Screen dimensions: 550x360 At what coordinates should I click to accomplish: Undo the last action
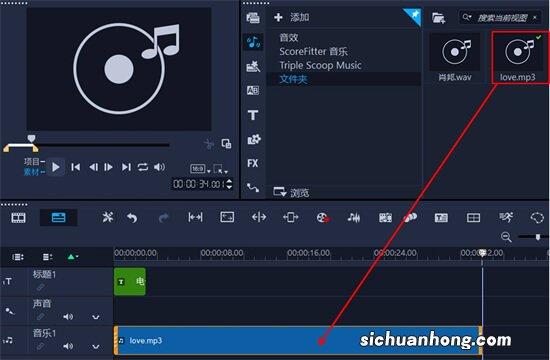click(x=132, y=218)
